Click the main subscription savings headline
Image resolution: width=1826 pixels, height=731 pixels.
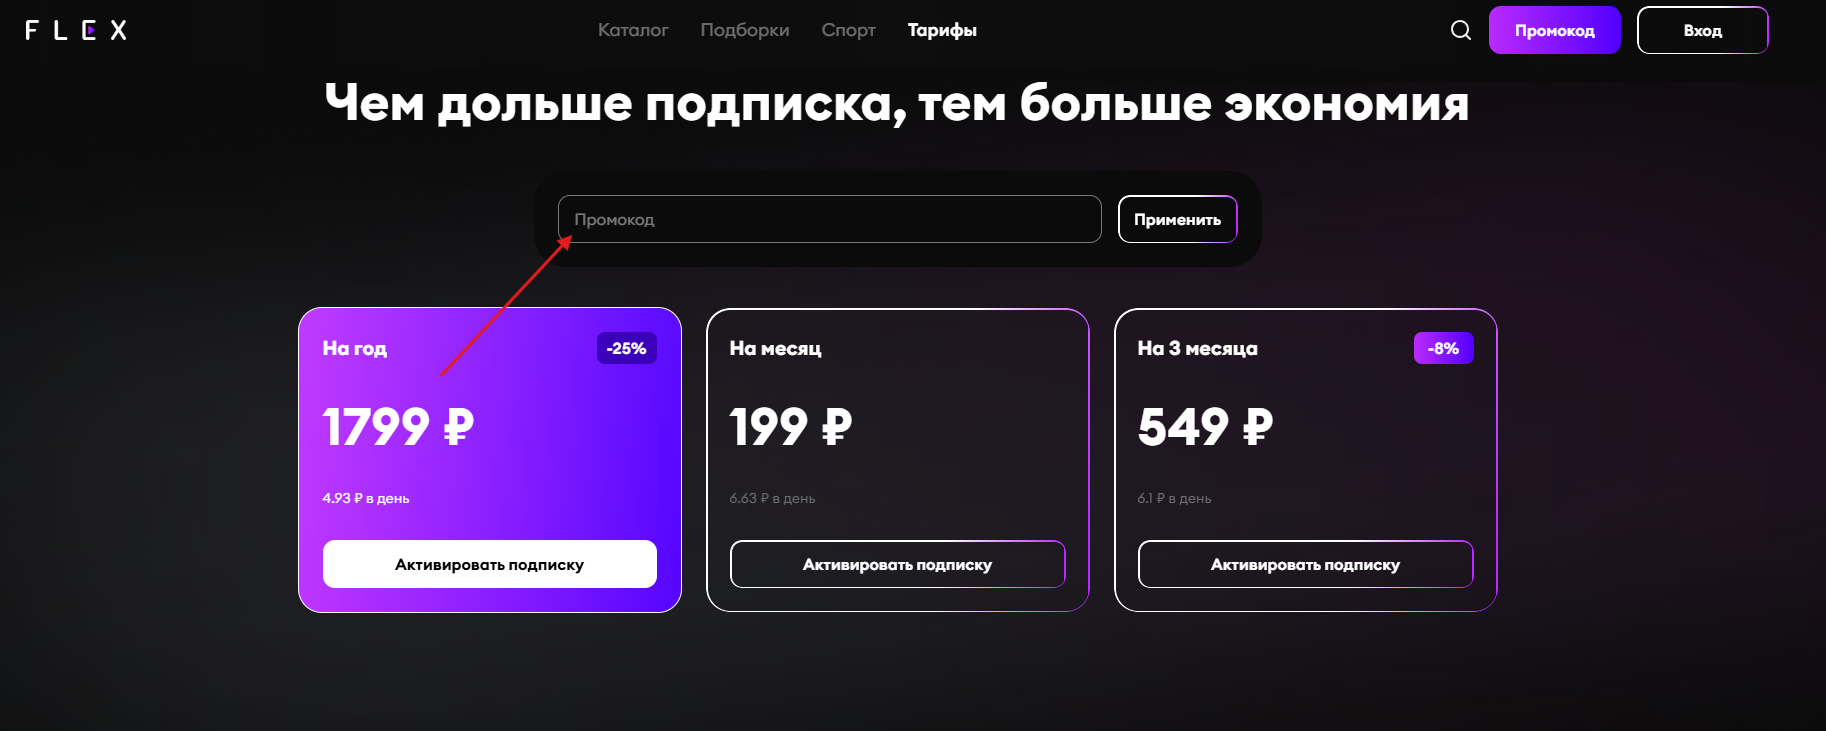[x=897, y=103]
